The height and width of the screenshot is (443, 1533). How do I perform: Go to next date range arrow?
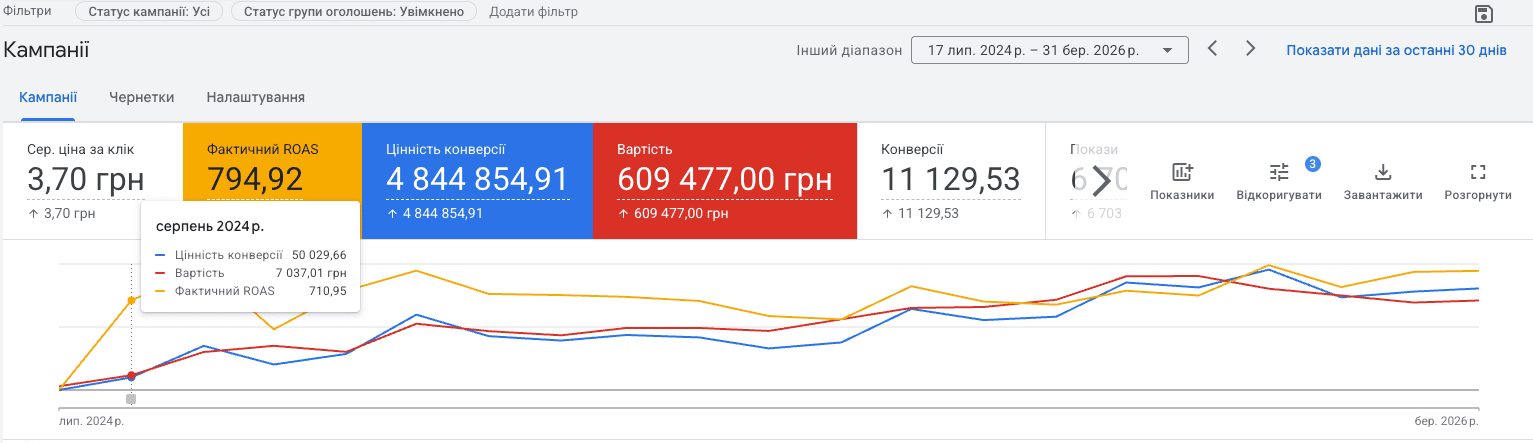click(x=1250, y=48)
